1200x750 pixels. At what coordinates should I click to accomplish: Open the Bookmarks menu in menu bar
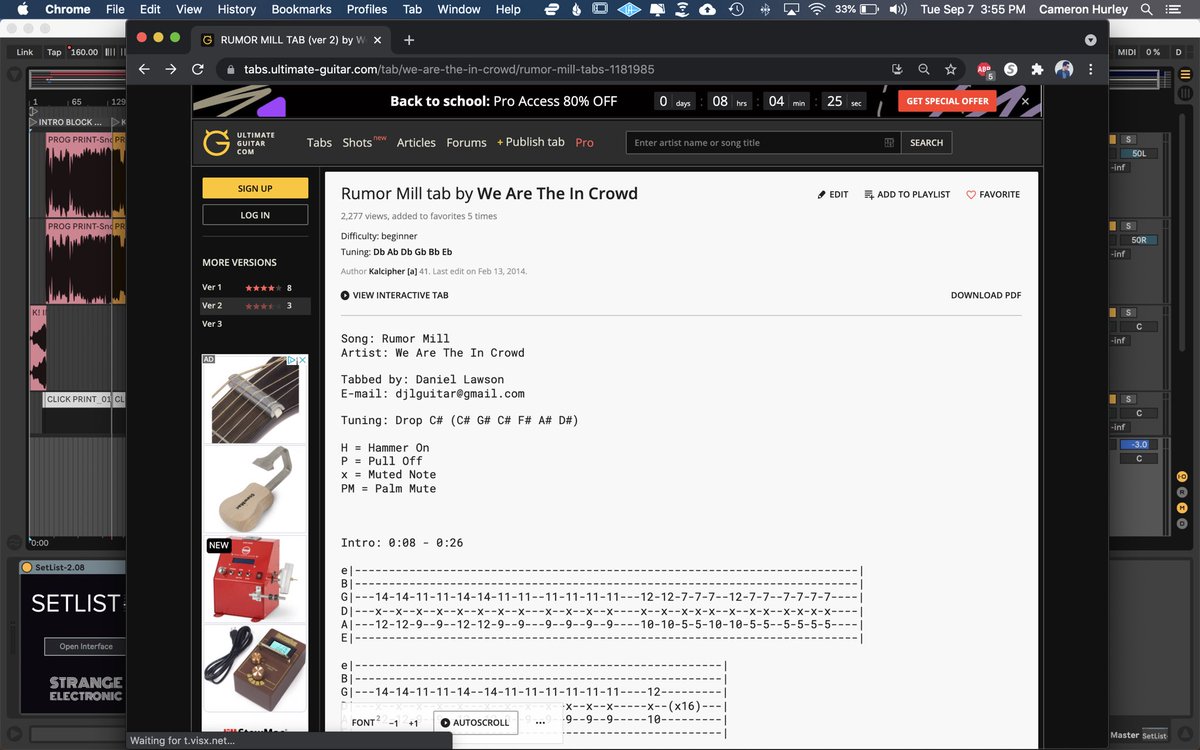(x=302, y=9)
